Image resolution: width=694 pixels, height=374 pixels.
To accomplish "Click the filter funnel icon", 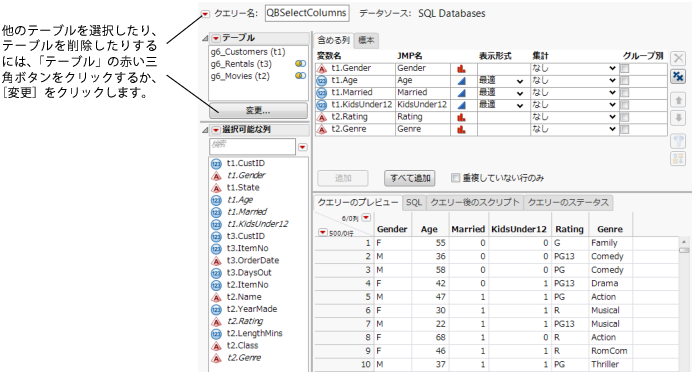I will 678,142.
